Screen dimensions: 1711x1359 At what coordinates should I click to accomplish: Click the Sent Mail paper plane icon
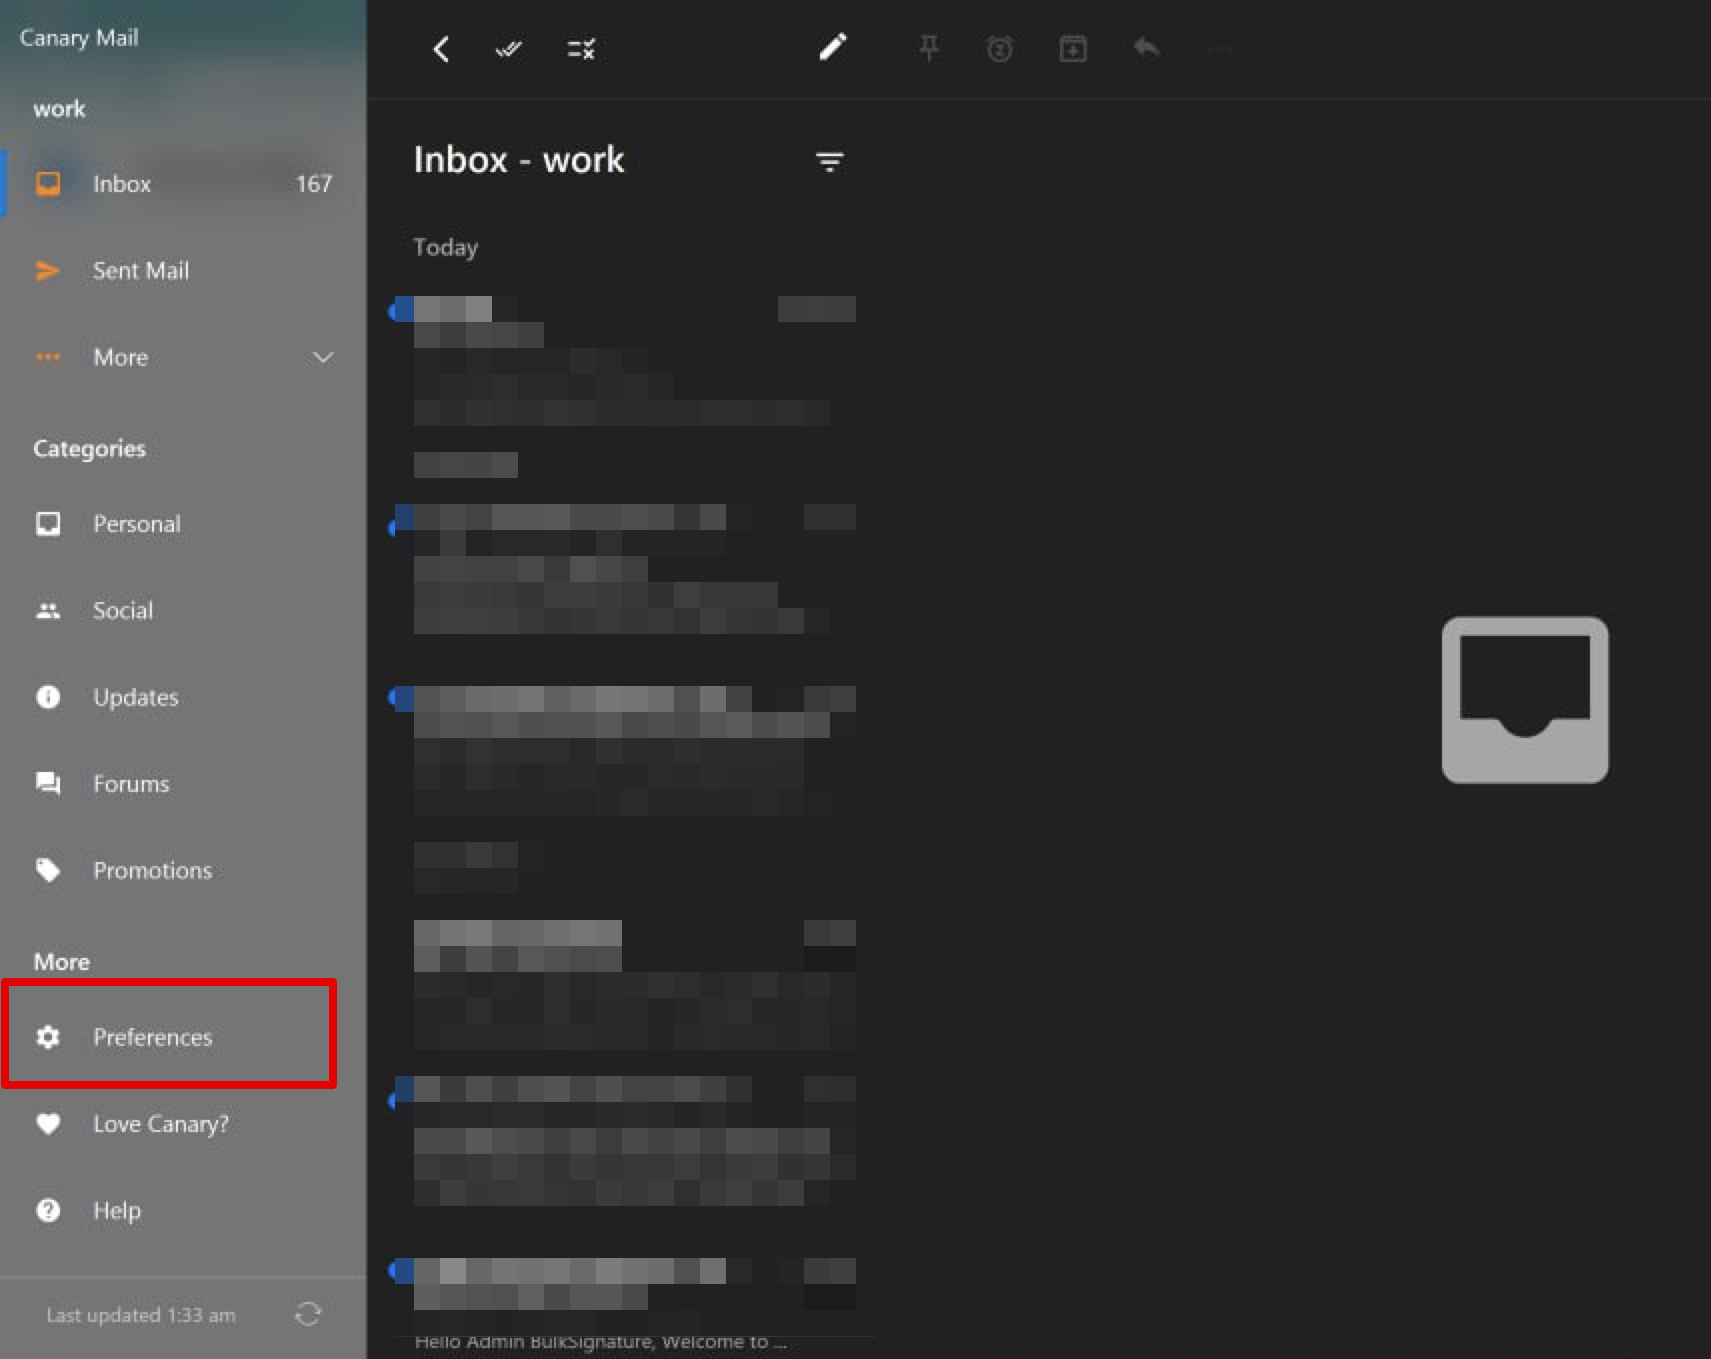(x=48, y=271)
